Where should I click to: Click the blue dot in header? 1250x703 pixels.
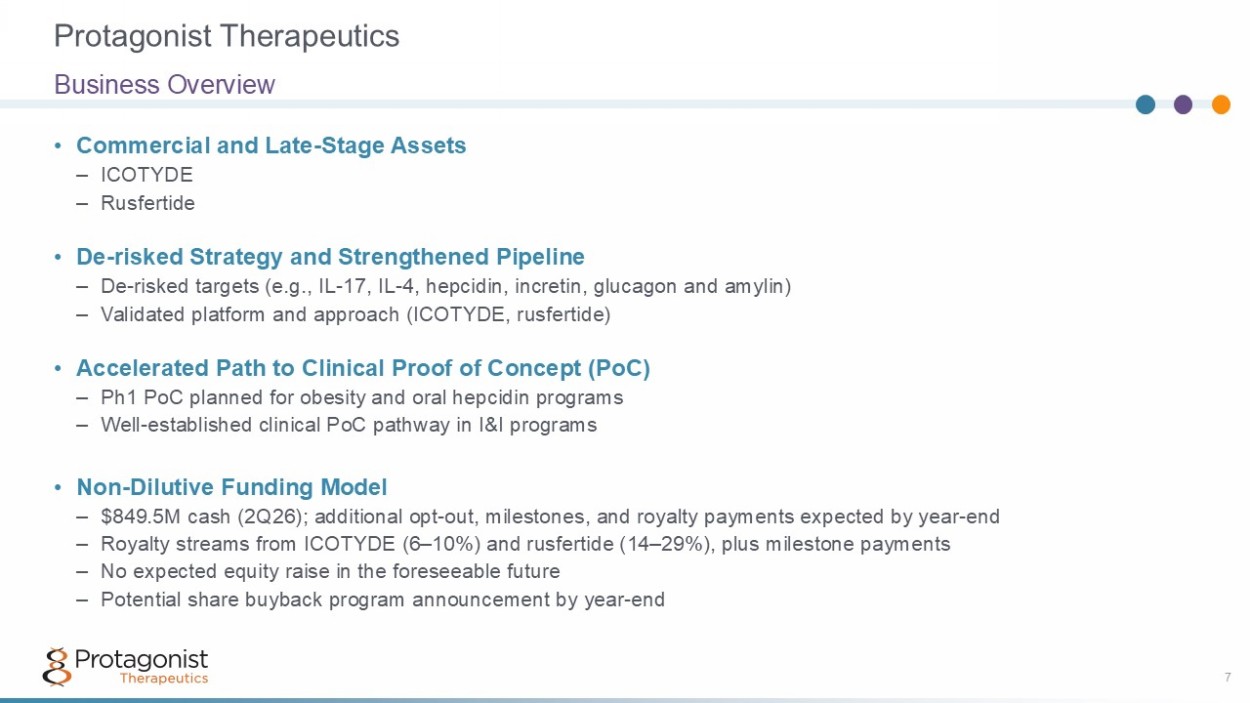[x=1145, y=104]
